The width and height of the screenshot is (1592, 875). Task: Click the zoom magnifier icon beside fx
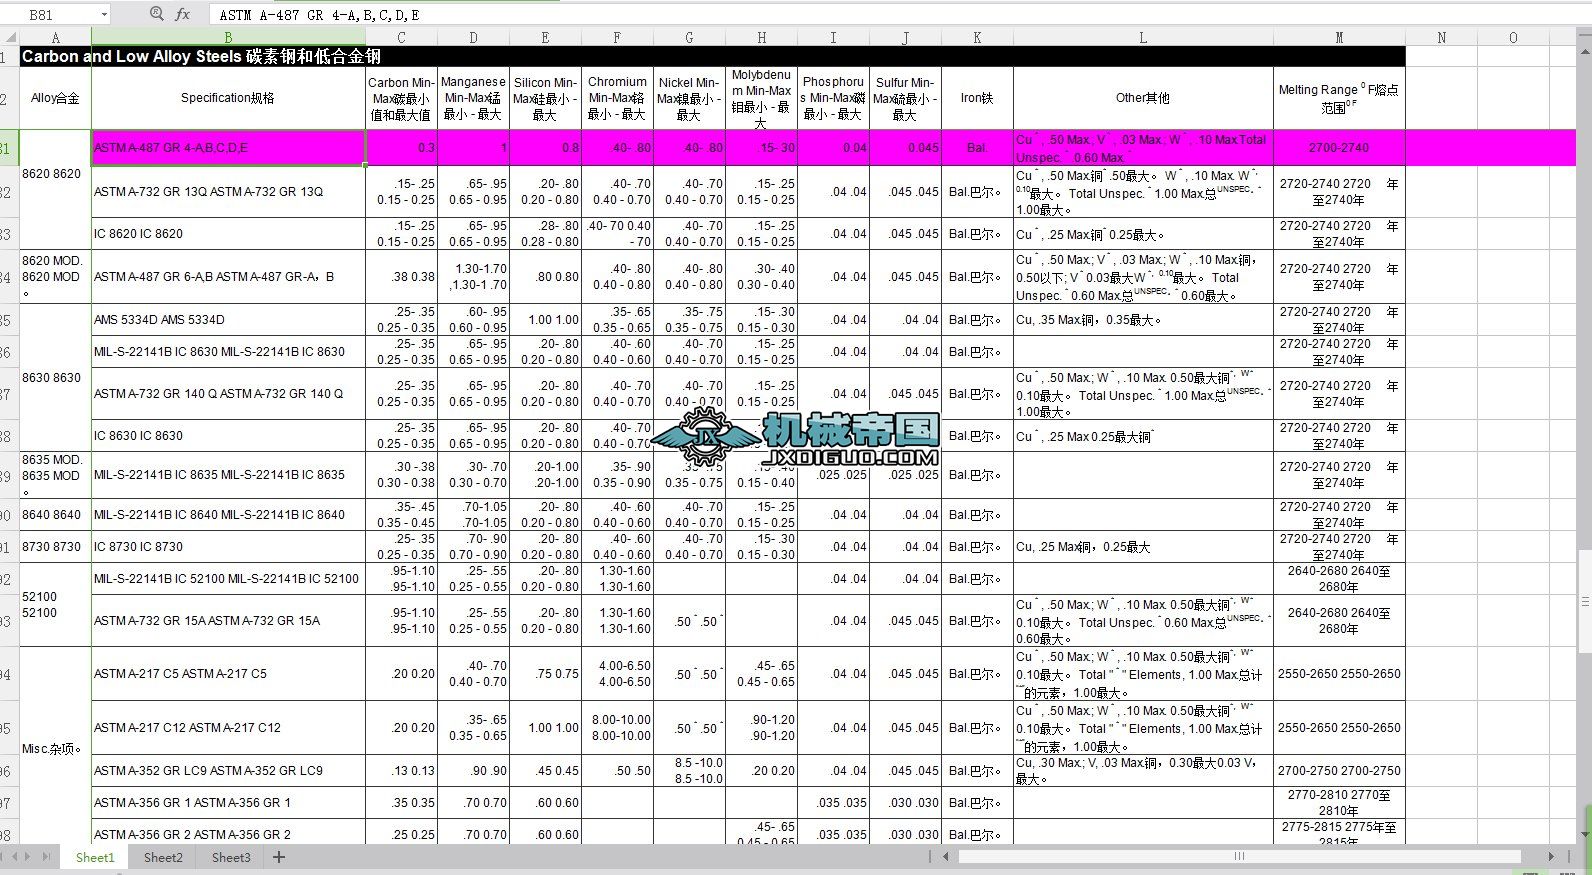(x=156, y=14)
